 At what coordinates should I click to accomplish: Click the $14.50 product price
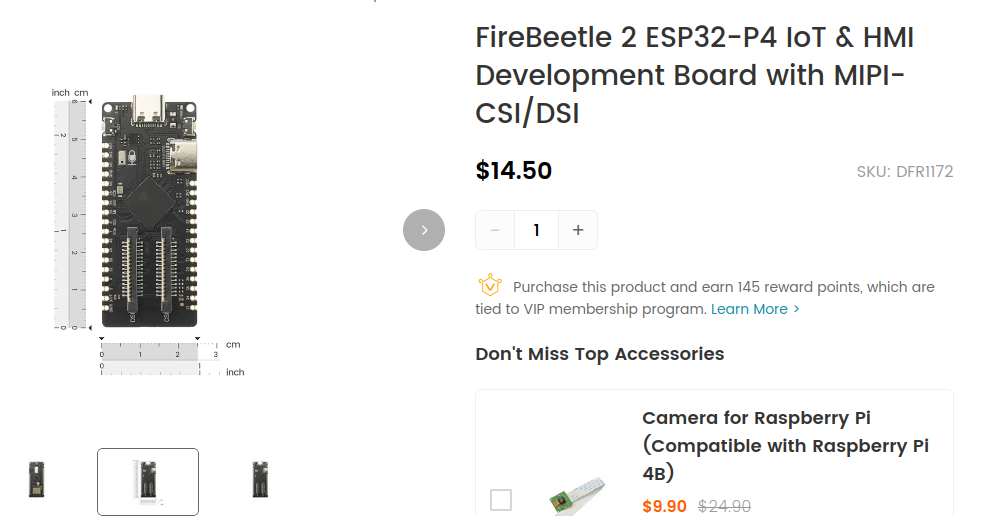tap(514, 171)
